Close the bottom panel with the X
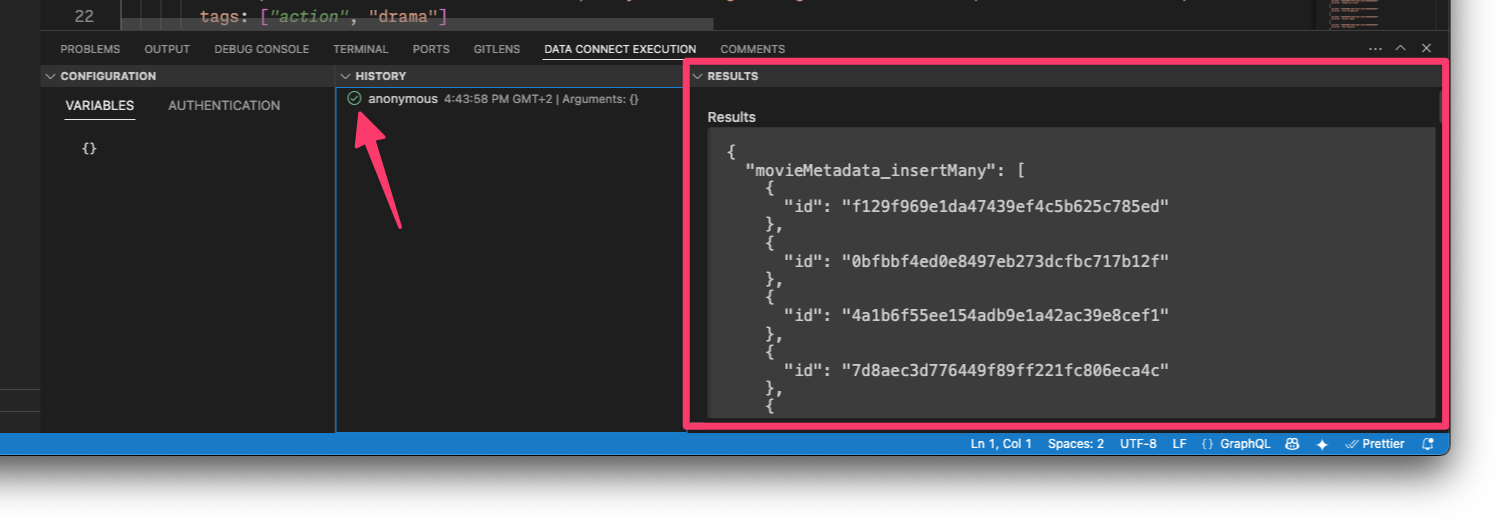This screenshot has width=1506, height=529. click(1427, 48)
